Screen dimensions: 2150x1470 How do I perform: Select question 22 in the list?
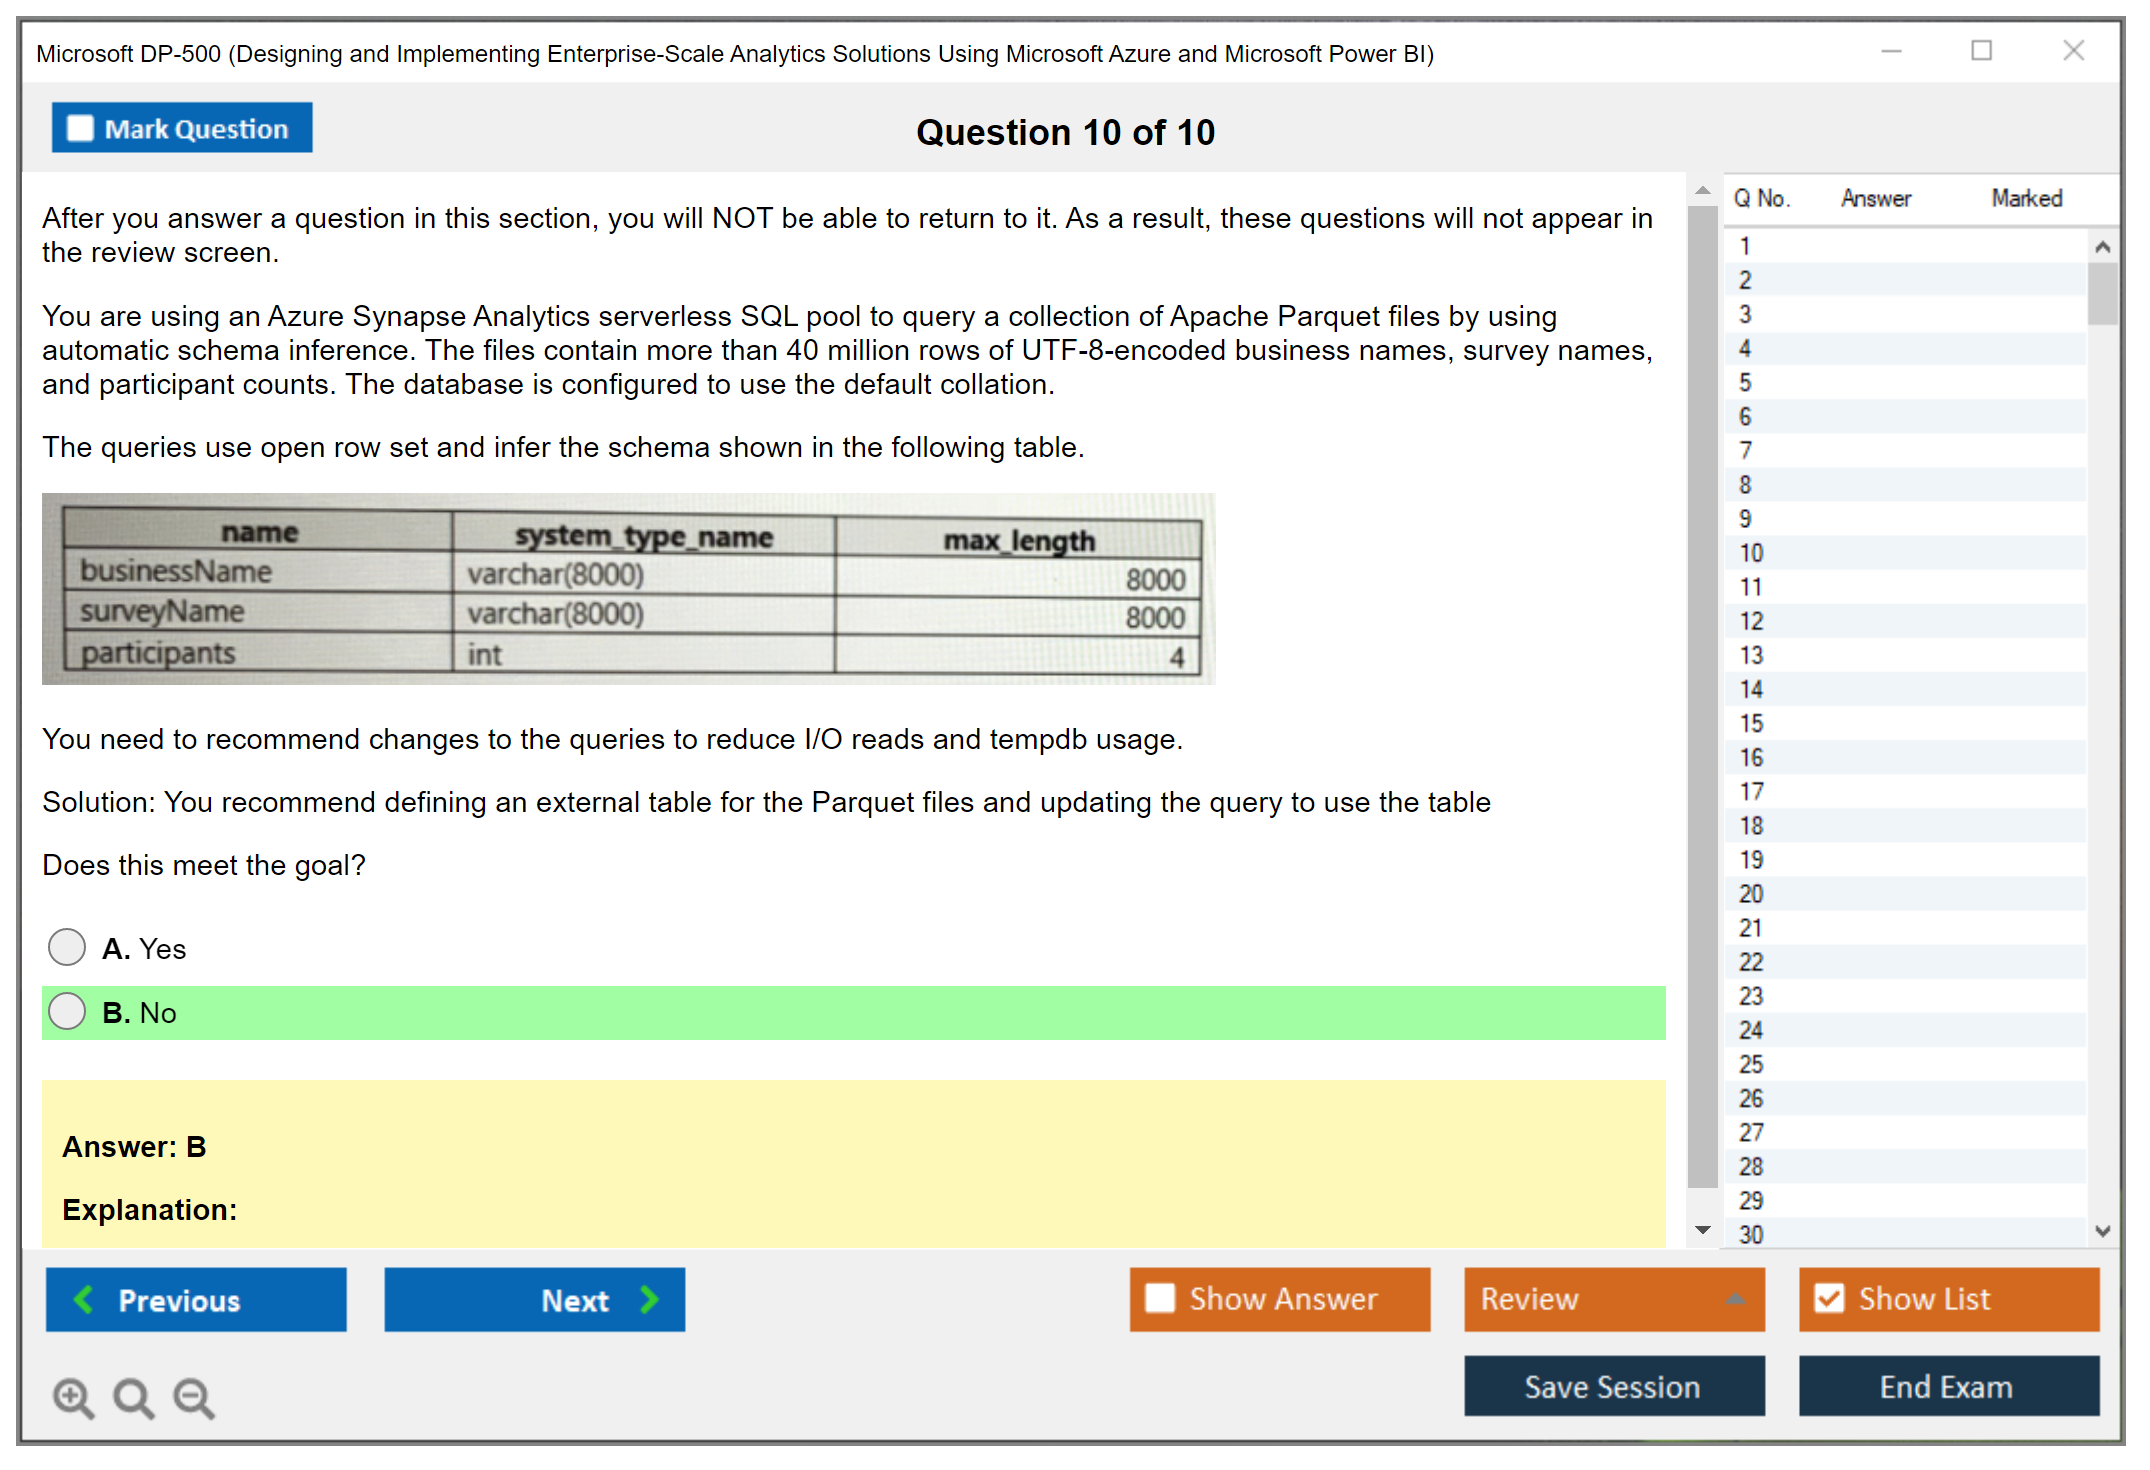pos(1751,962)
